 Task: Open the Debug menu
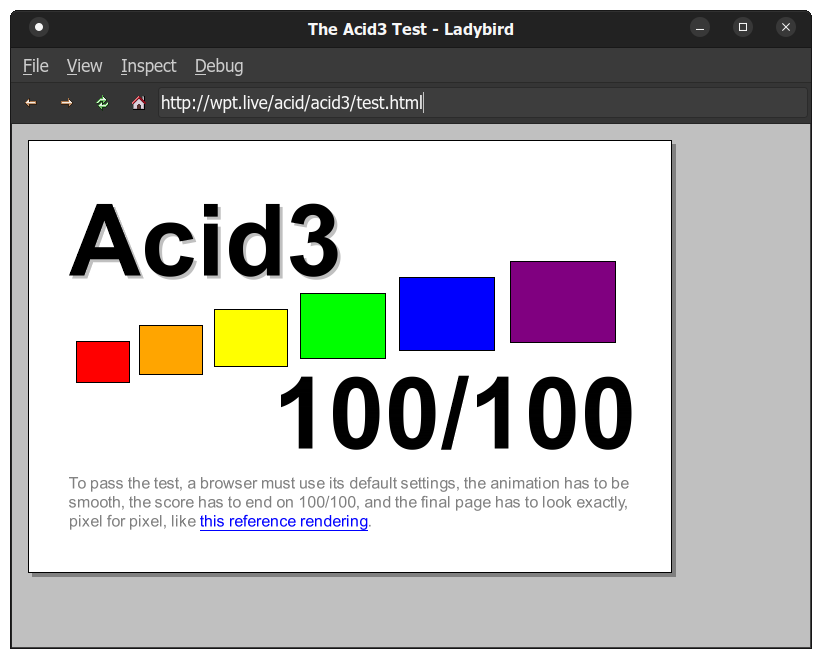point(219,66)
